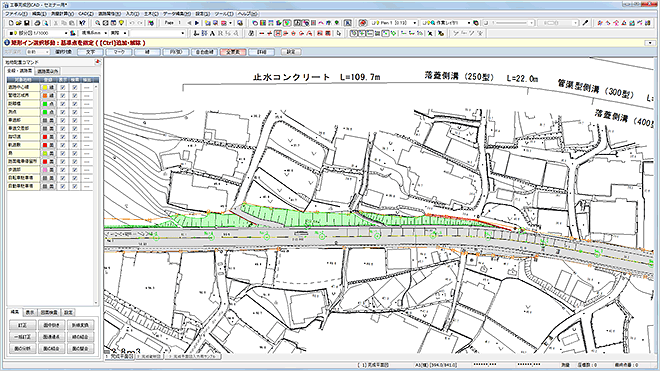
Task: Click the eyedropper icon in the top toolbar
Action: pyautogui.click(x=585, y=23)
